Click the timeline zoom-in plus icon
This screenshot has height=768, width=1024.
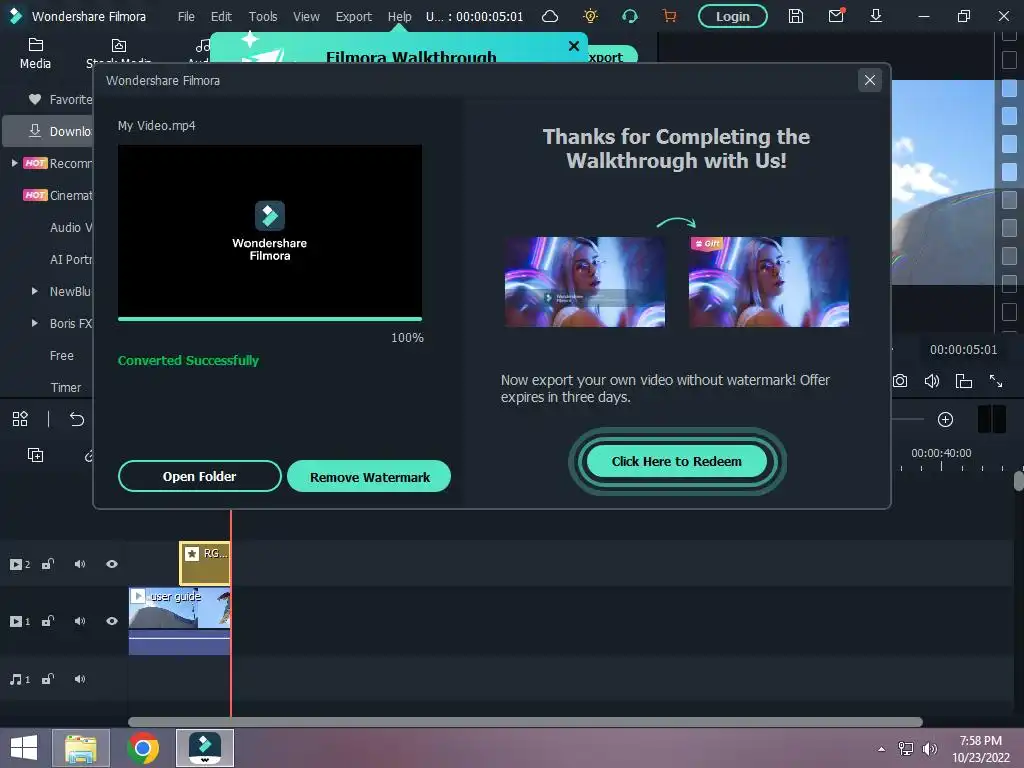click(x=945, y=419)
